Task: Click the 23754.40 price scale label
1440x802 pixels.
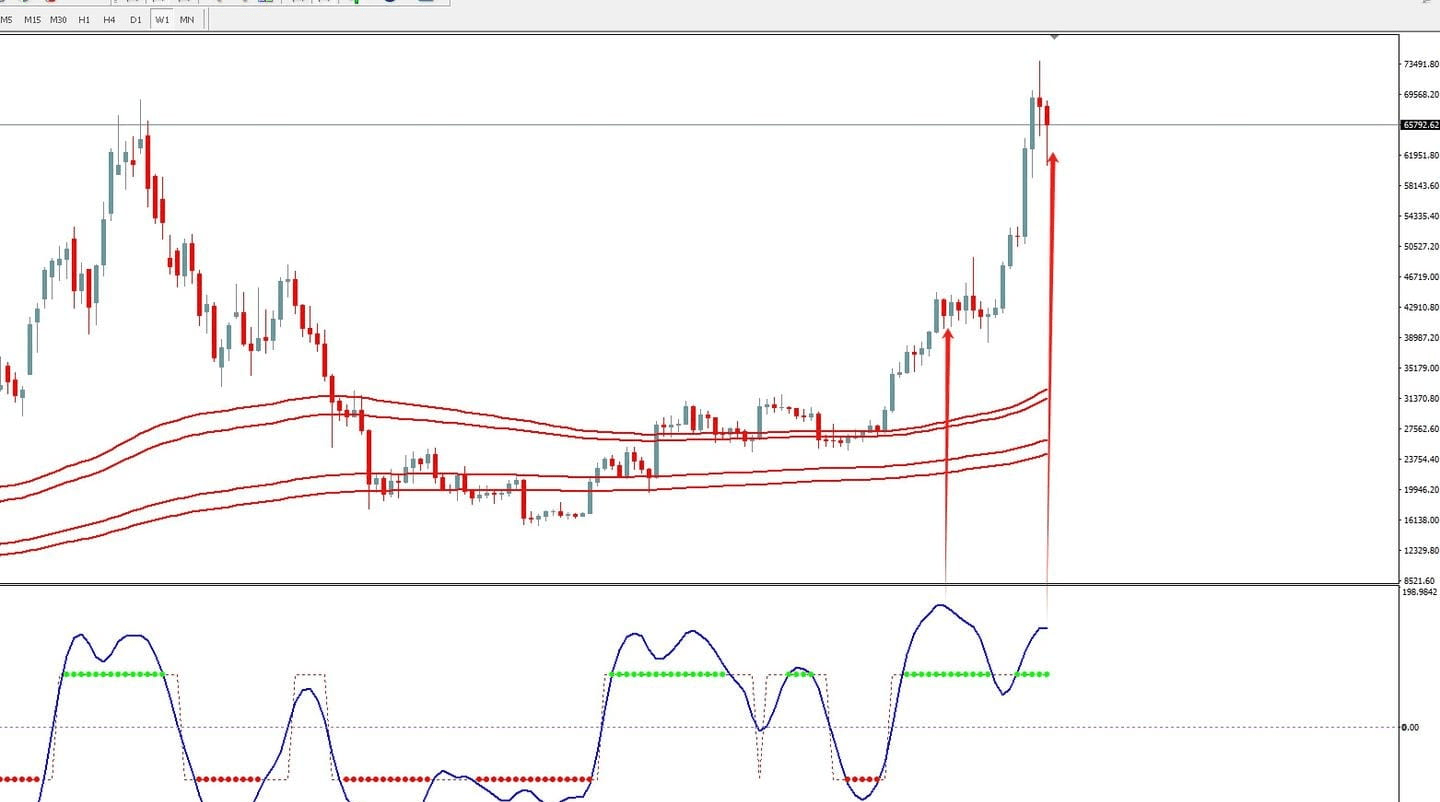Action: tap(1421, 459)
